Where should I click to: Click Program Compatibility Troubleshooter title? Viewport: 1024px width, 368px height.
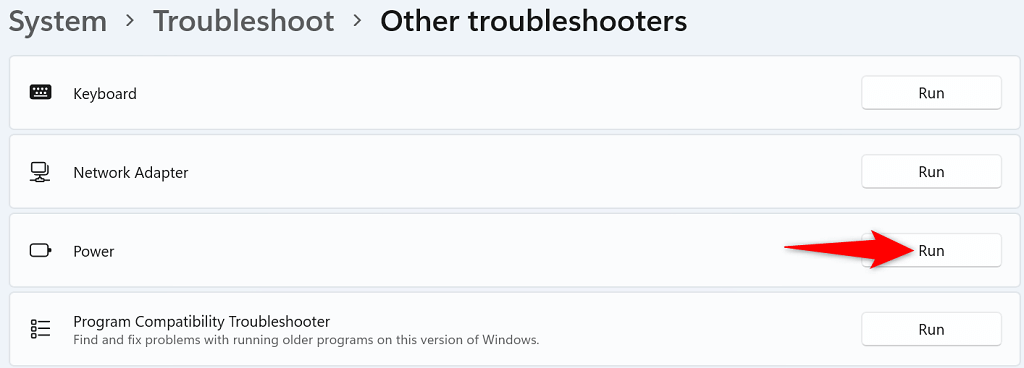click(202, 322)
